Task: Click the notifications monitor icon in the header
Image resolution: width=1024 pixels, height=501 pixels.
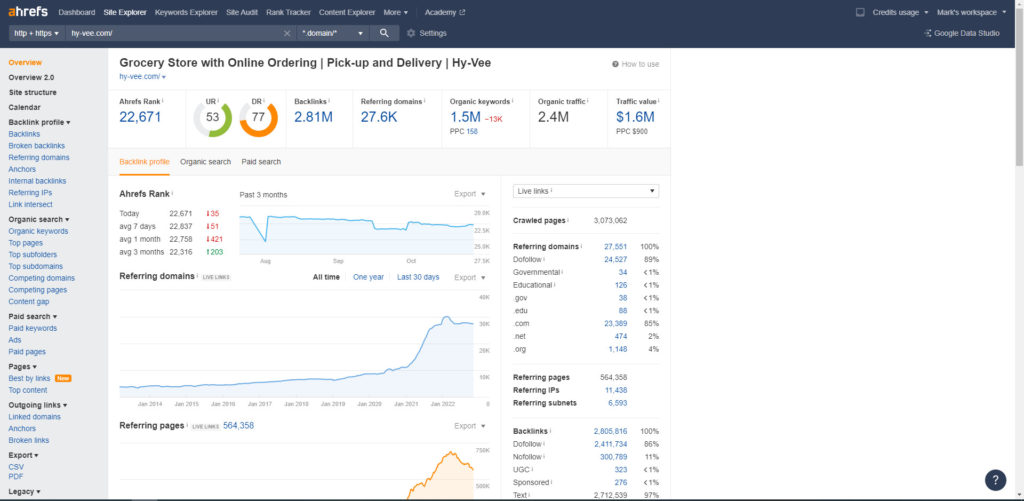Action: coord(860,12)
